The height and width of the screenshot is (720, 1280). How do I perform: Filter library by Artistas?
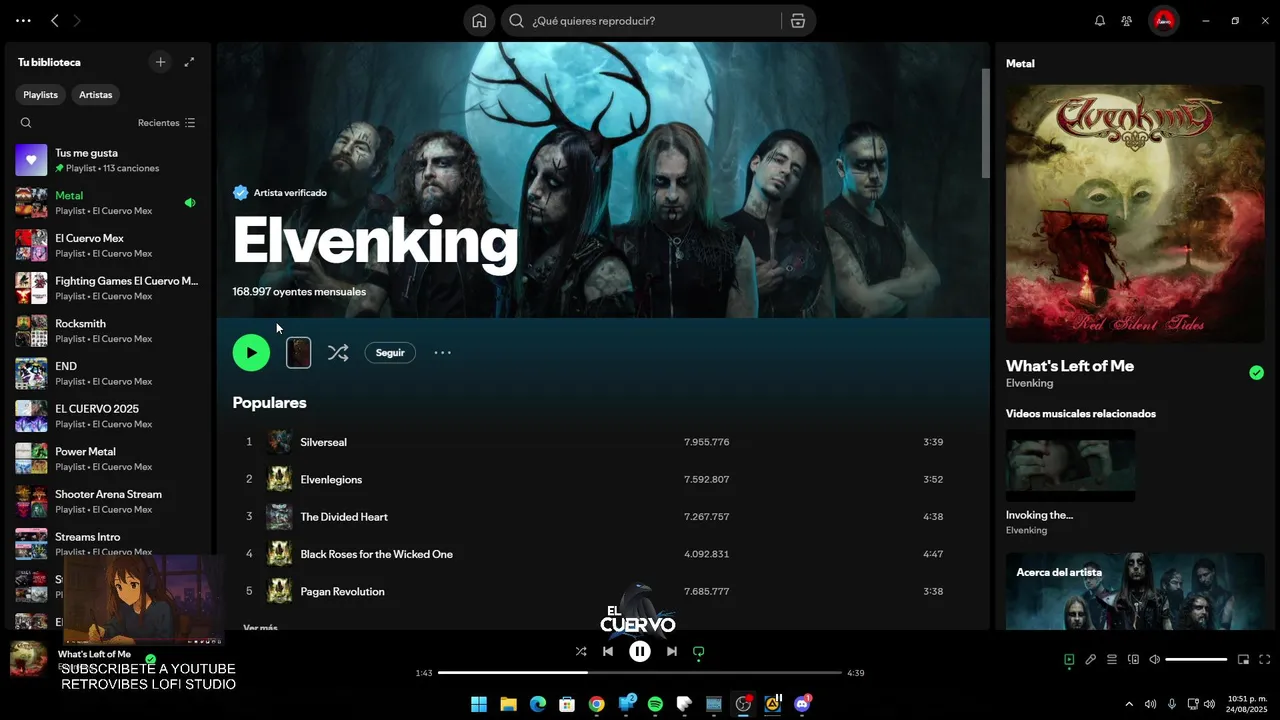click(x=96, y=95)
